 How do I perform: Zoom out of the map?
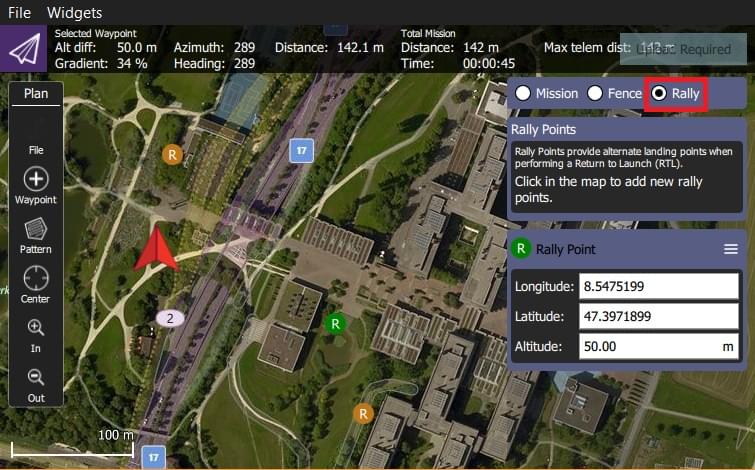point(36,383)
